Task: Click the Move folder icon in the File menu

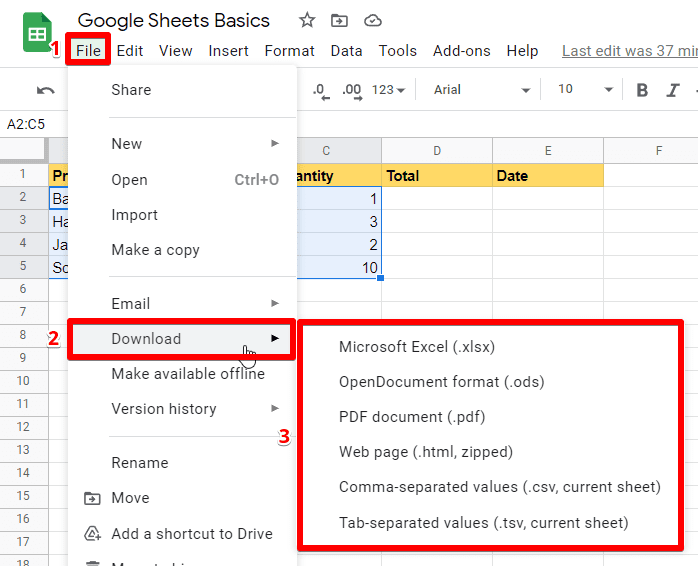Action: [x=92, y=498]
